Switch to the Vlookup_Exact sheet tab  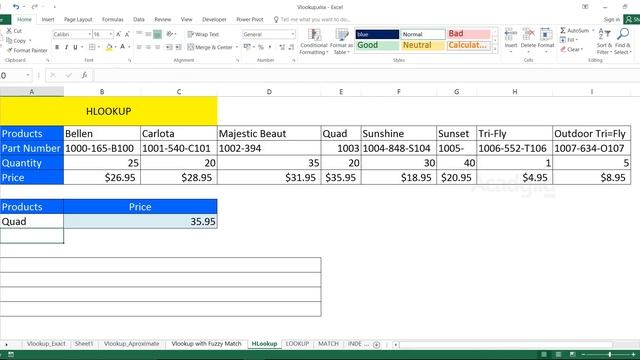tap(46, 344)
